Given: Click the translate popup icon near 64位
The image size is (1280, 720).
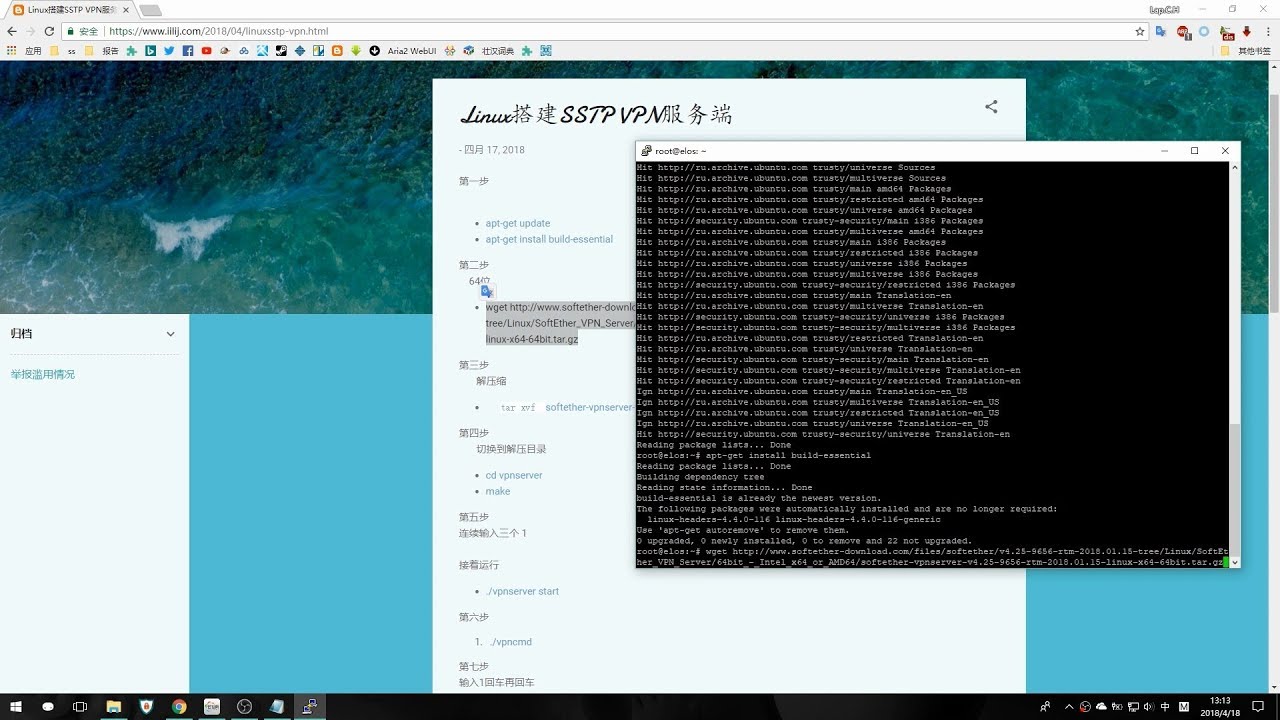Looking at the screenshot, I should 487,291.
